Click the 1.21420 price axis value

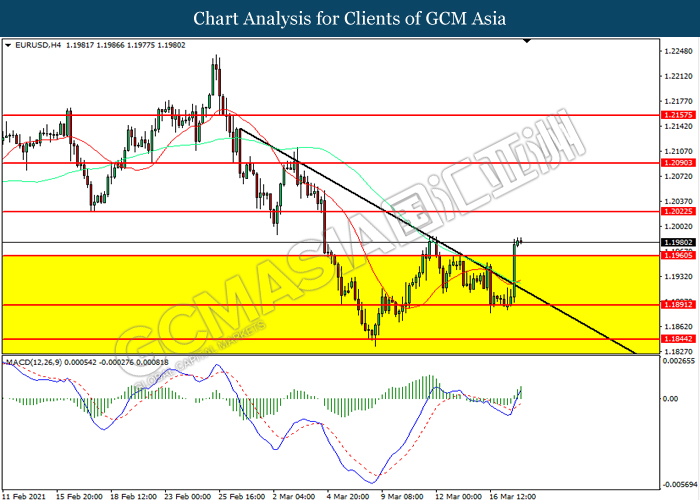(x=679, y=126)
